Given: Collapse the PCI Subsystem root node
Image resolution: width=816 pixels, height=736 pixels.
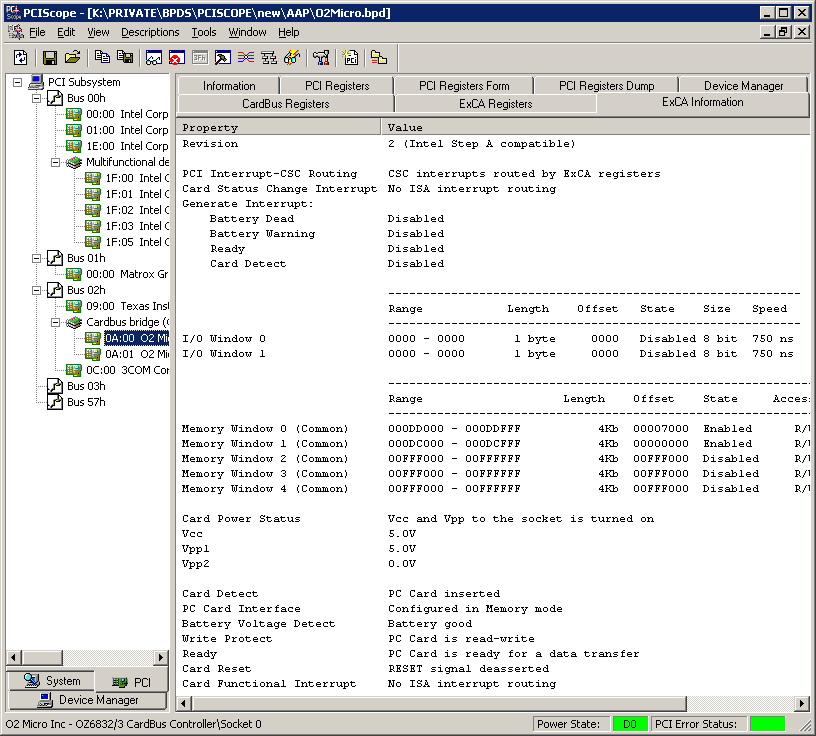Looking at the screenshot, I should (18, 82).
